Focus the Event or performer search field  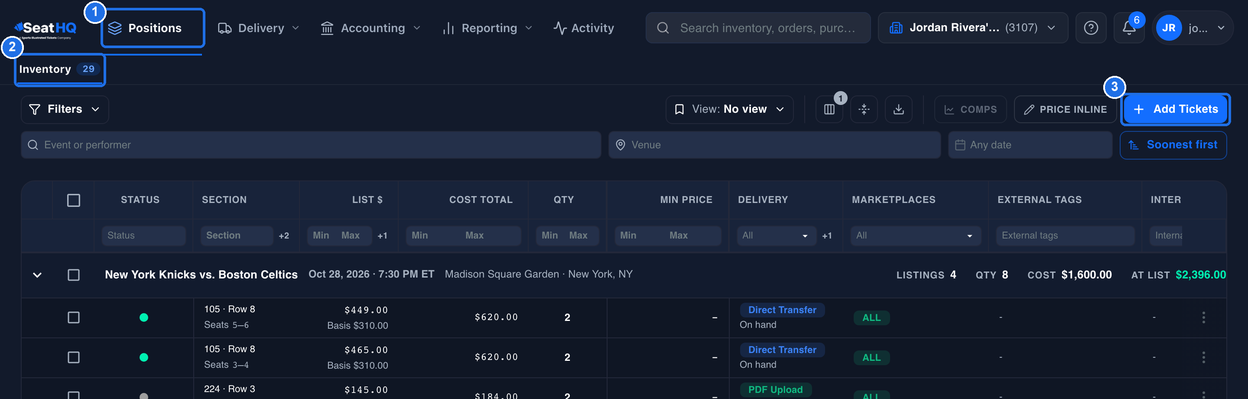pyautogui.click(x=312, y=145)
